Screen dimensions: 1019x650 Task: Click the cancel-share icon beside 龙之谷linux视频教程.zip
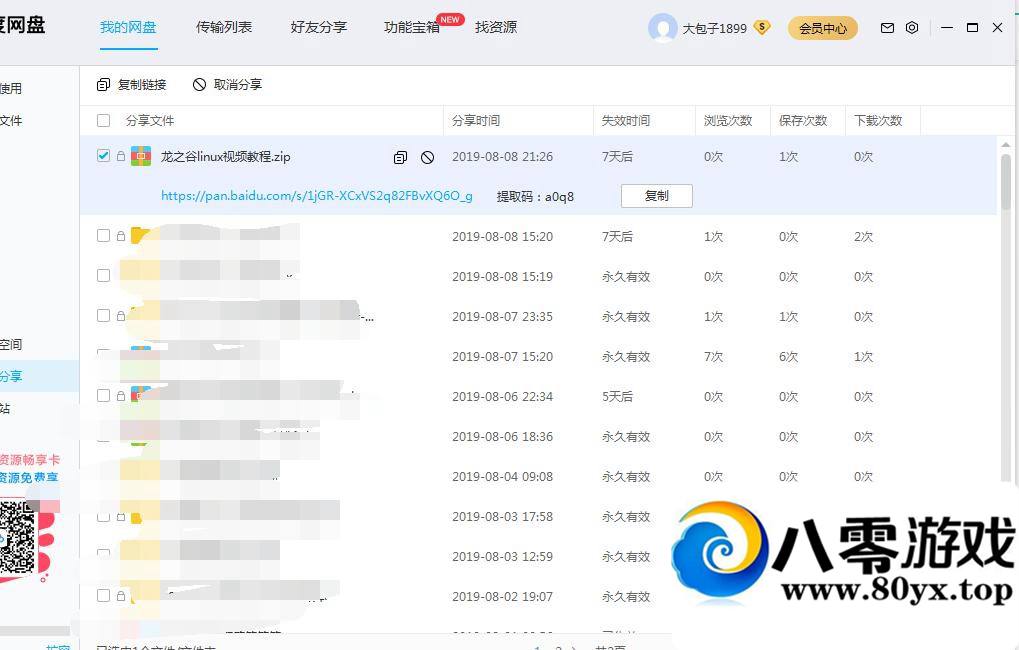point(427,157)
